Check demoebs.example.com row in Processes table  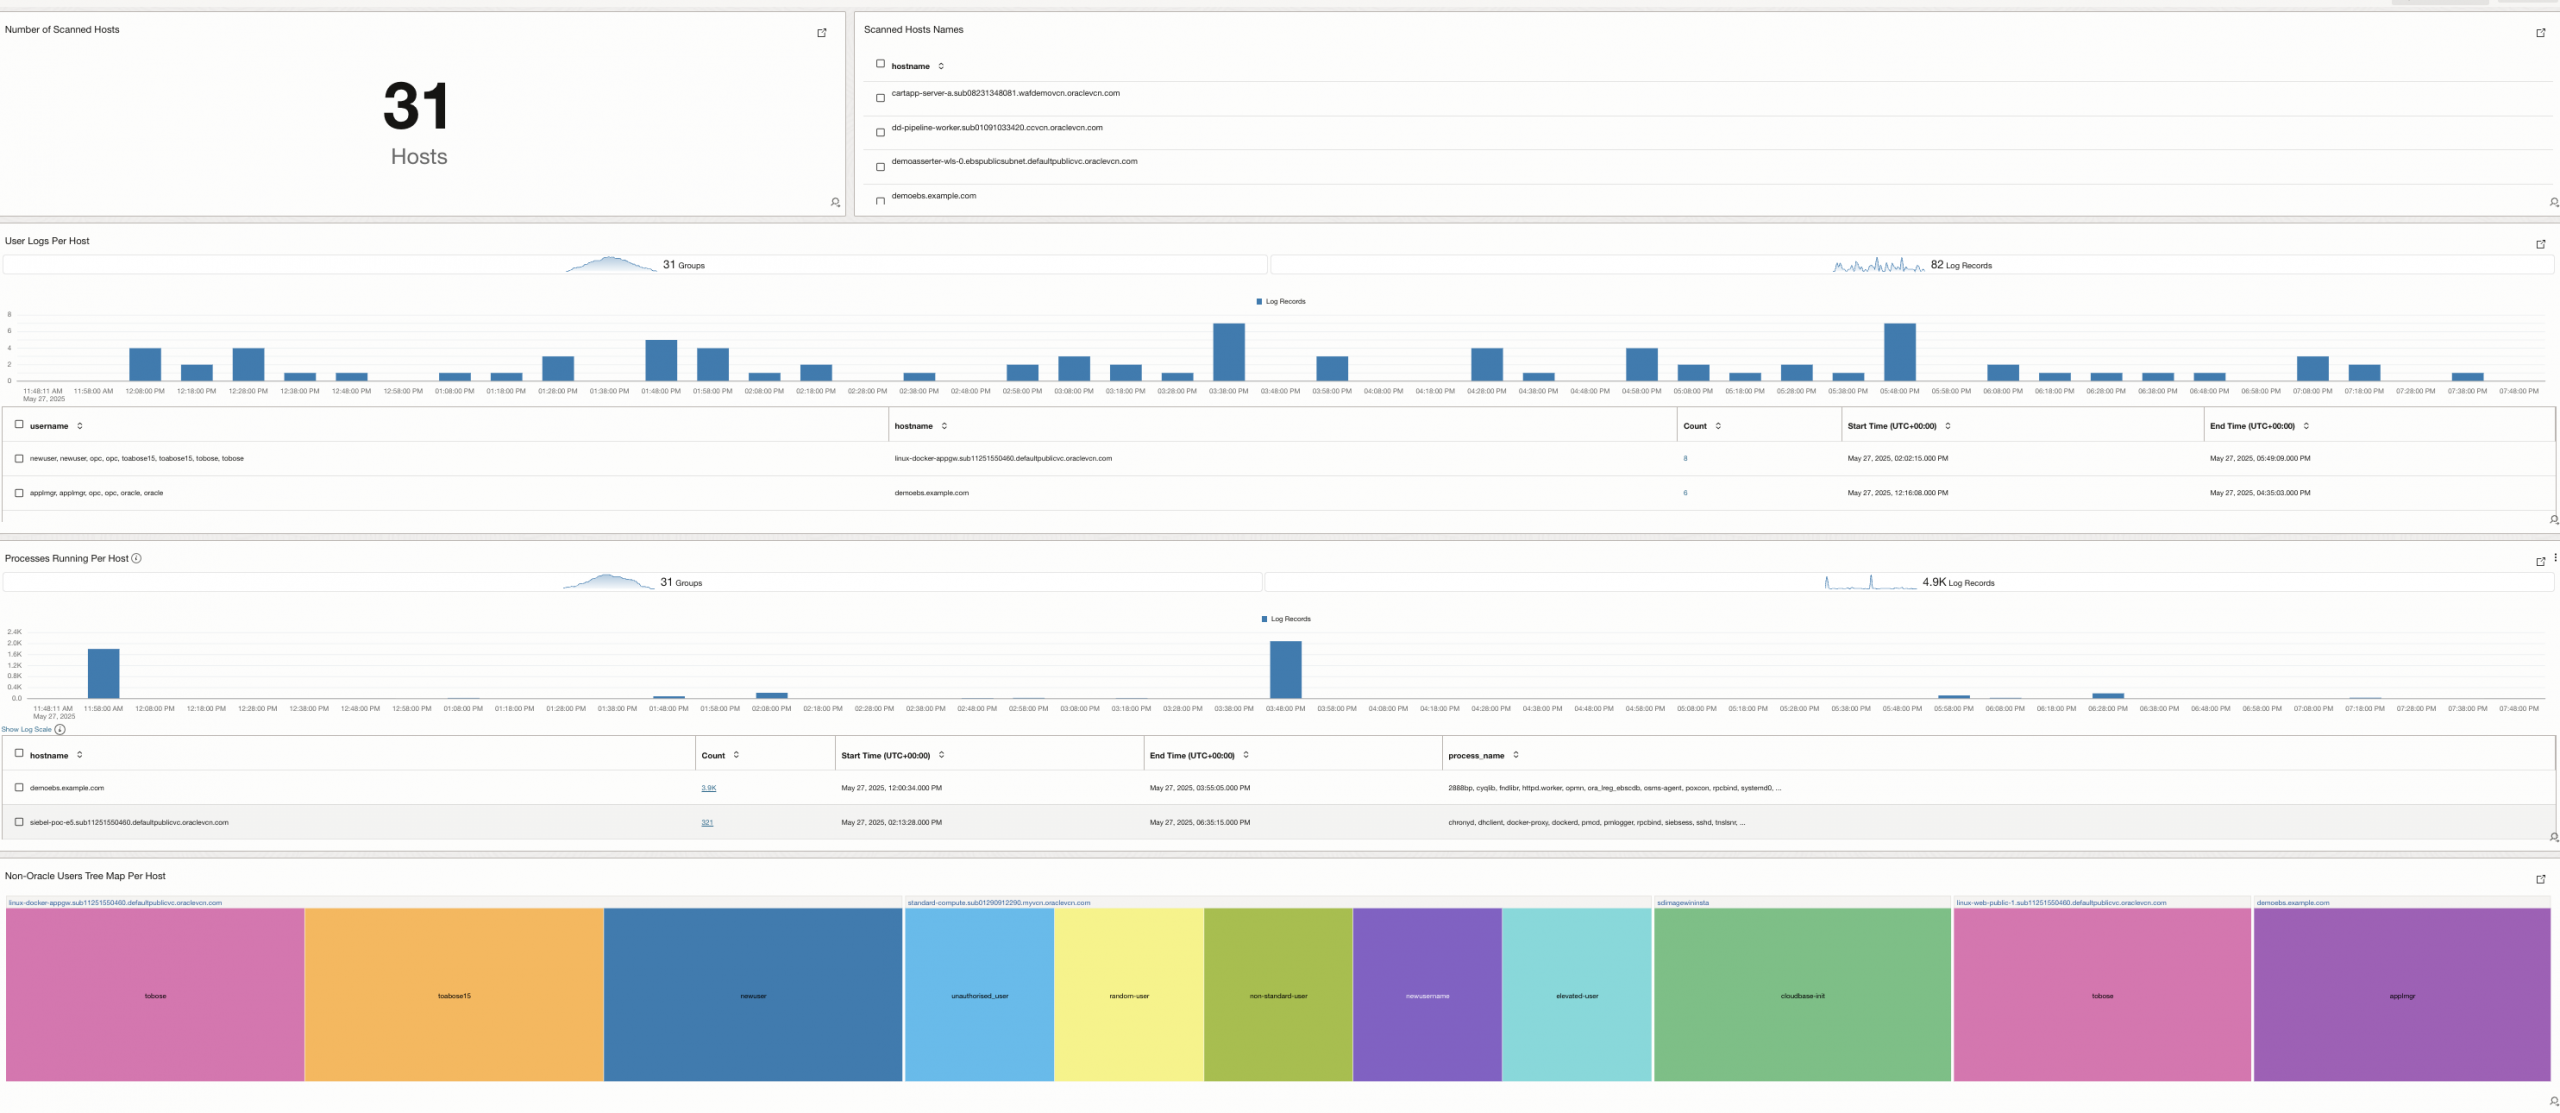(19, 788)
